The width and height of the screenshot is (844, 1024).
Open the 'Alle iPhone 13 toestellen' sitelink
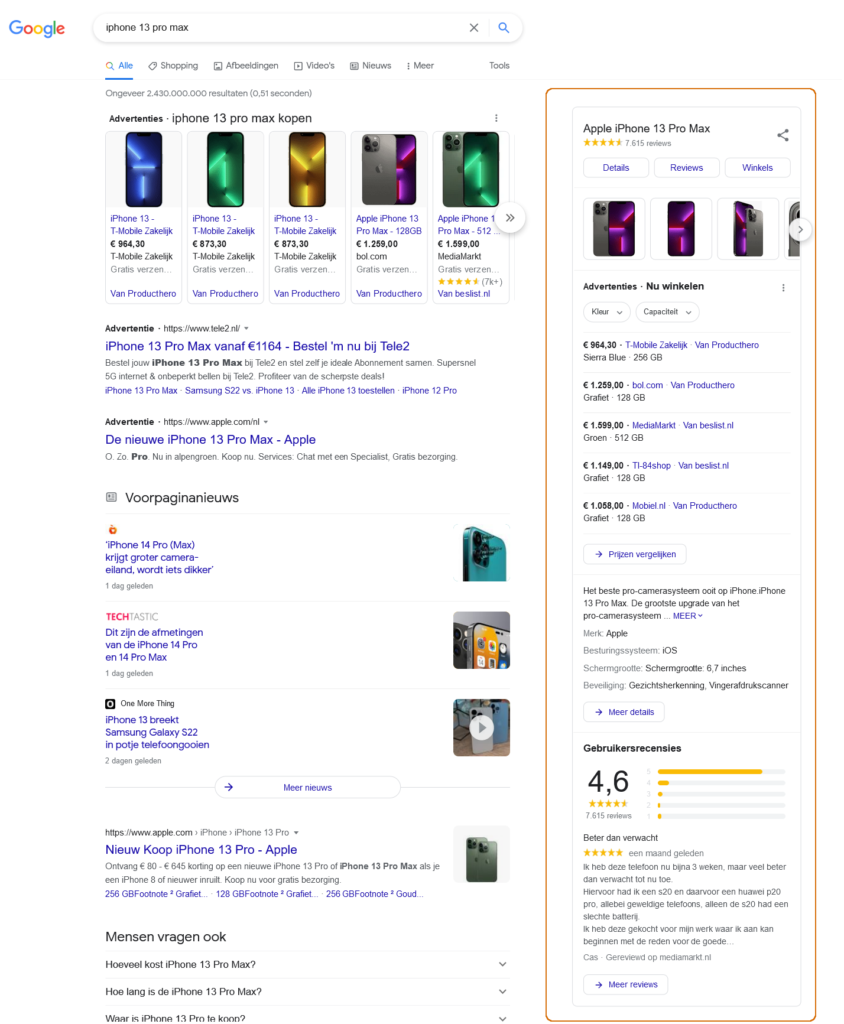pos(348,391)
